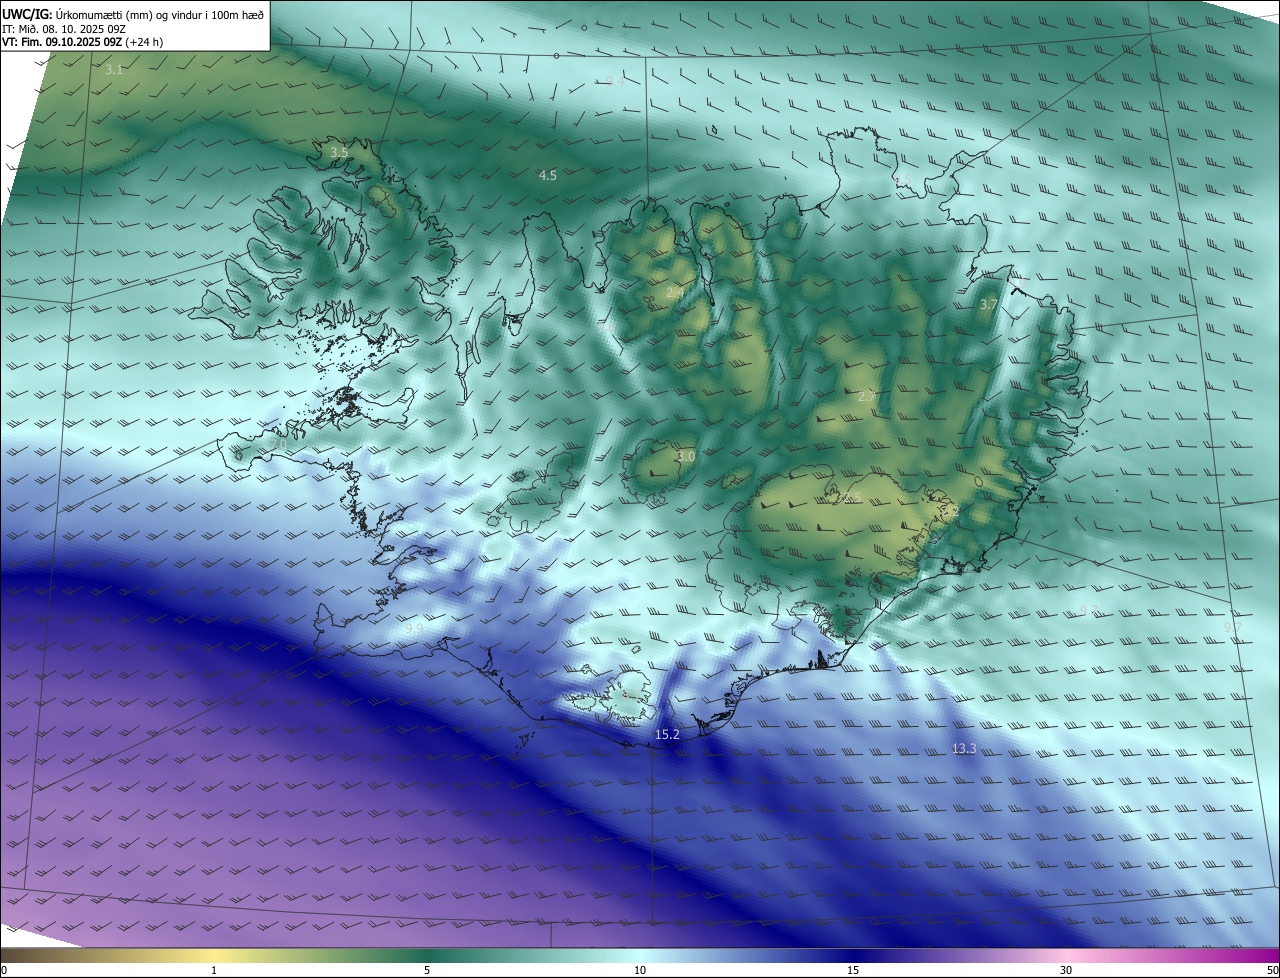1280x978 pixels.
Task: Click the color scale label '30'
Action: (1066, 970)
